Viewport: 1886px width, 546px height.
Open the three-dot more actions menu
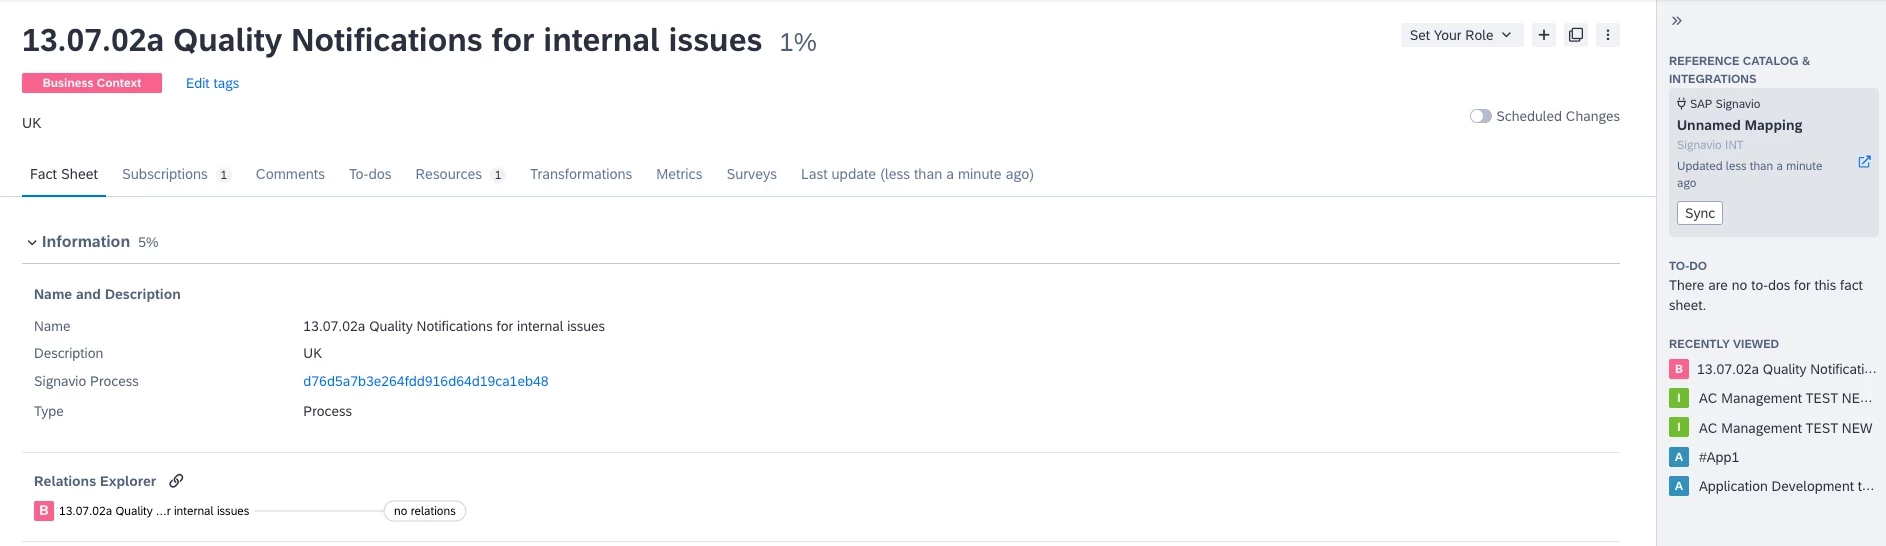pyautogui.click(x=1608, y=35)
